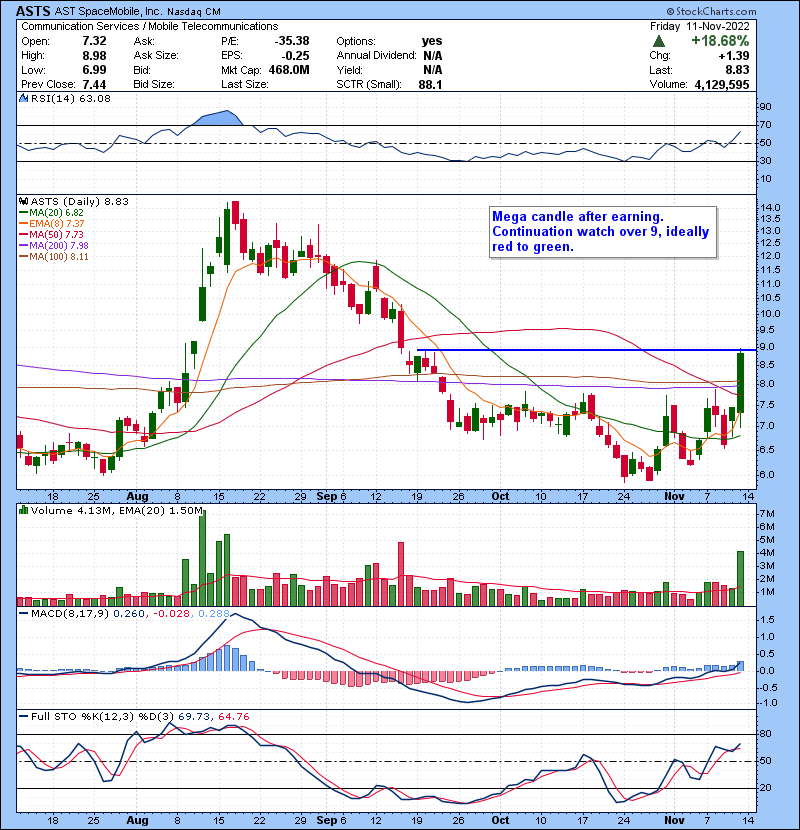Image resolution: width=800 pixels, height=830 pixels.
Task: Click the Yield N/A value
Action: [x=433, y=70]
